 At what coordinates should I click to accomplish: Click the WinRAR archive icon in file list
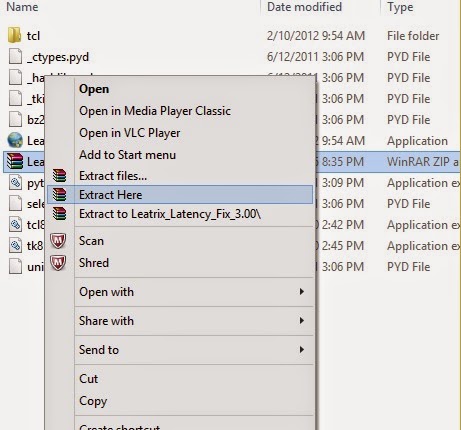15,161
